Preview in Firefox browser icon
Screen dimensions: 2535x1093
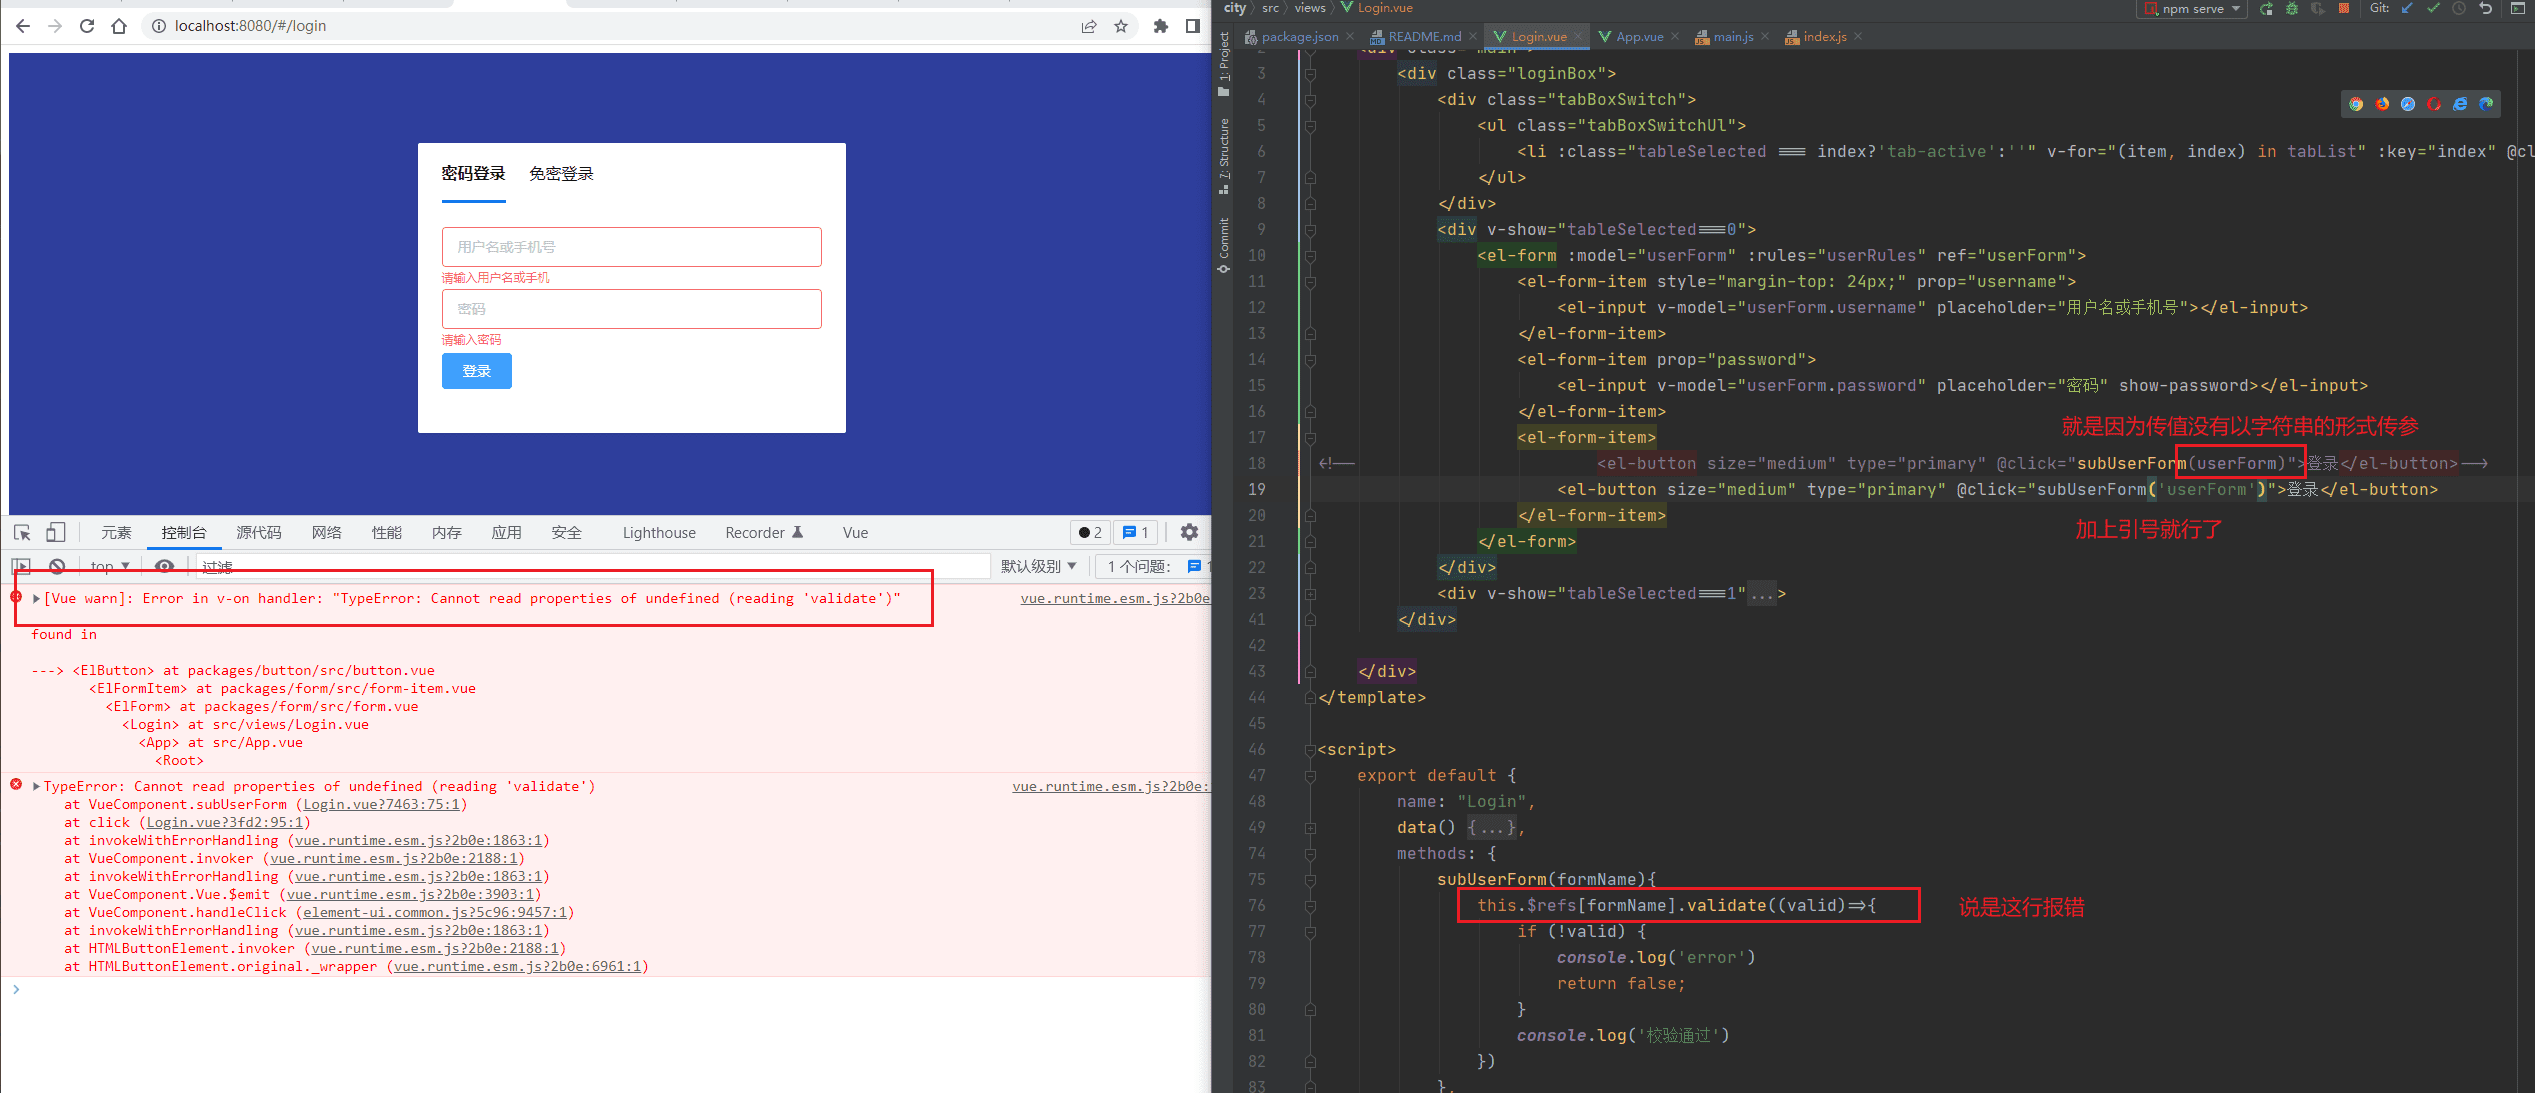[2382, 104]
